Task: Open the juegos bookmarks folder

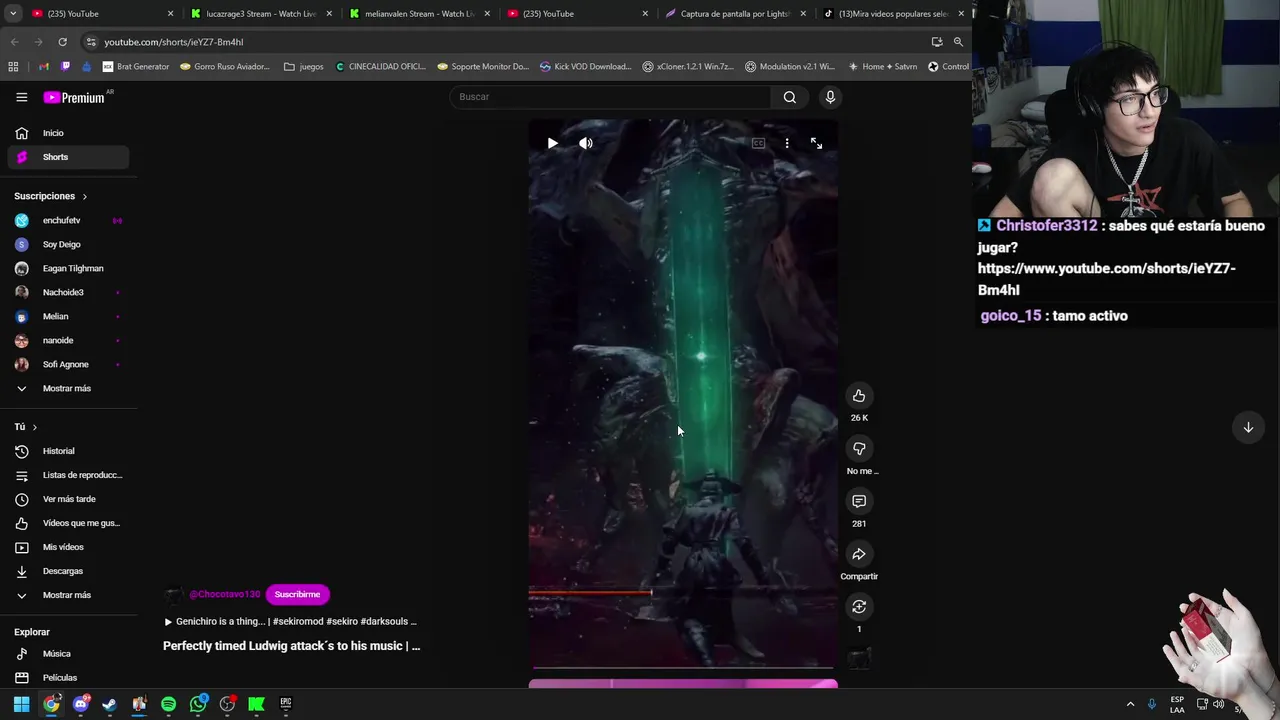Action: click(304, 67)
